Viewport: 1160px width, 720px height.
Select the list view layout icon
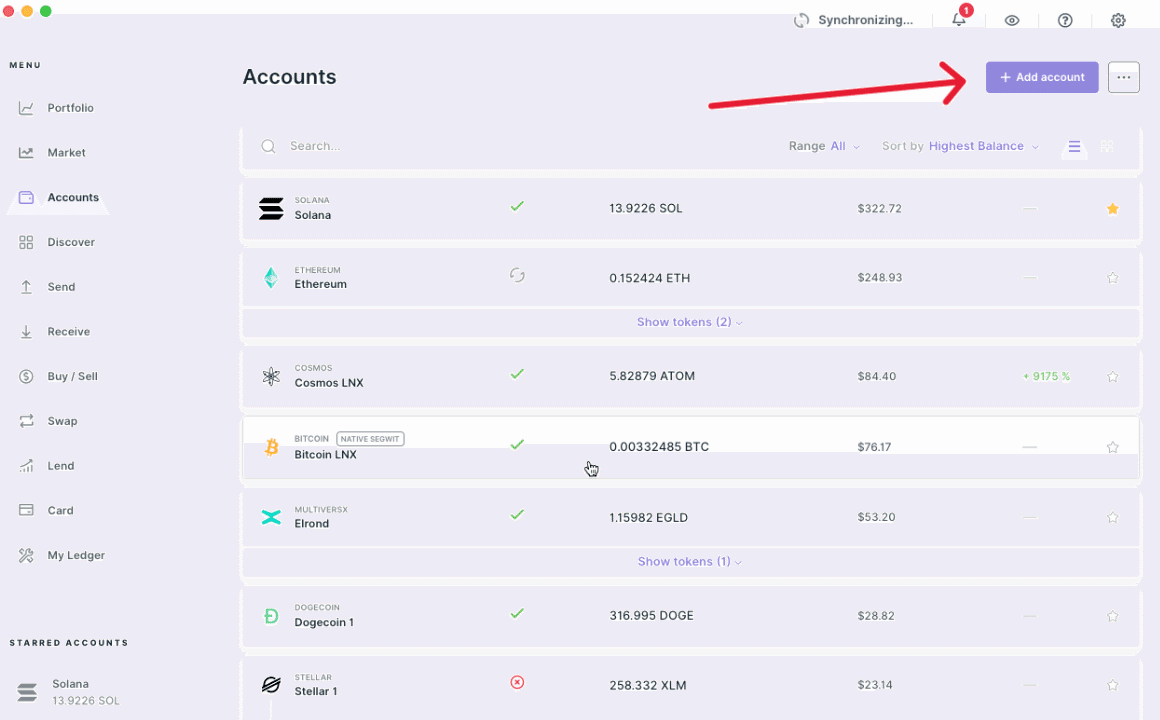pyautogui.click(x=1074, y=146)
